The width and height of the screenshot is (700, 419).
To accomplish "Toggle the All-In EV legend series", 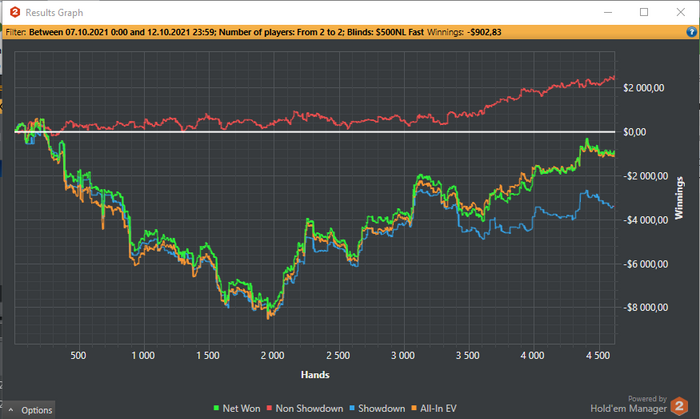I will point(434,408).
